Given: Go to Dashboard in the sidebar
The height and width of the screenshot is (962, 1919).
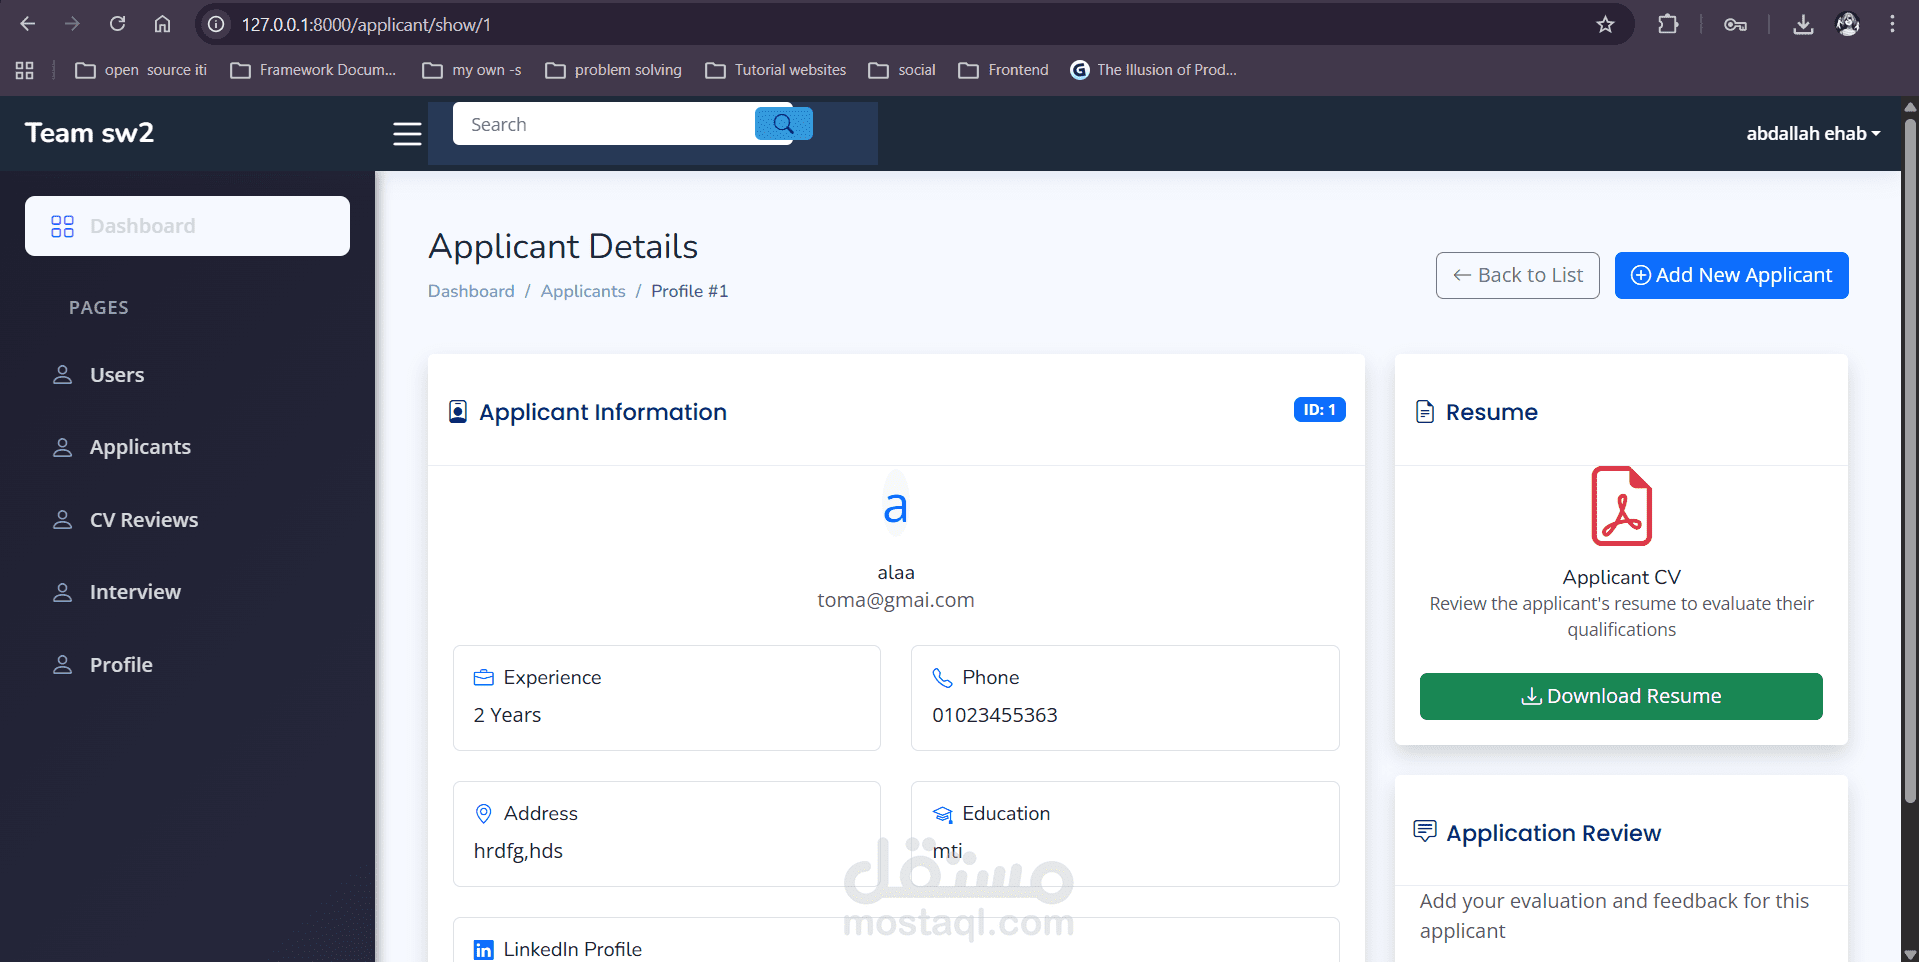Looking at the screenshot, I should click(x=187, y=226).
